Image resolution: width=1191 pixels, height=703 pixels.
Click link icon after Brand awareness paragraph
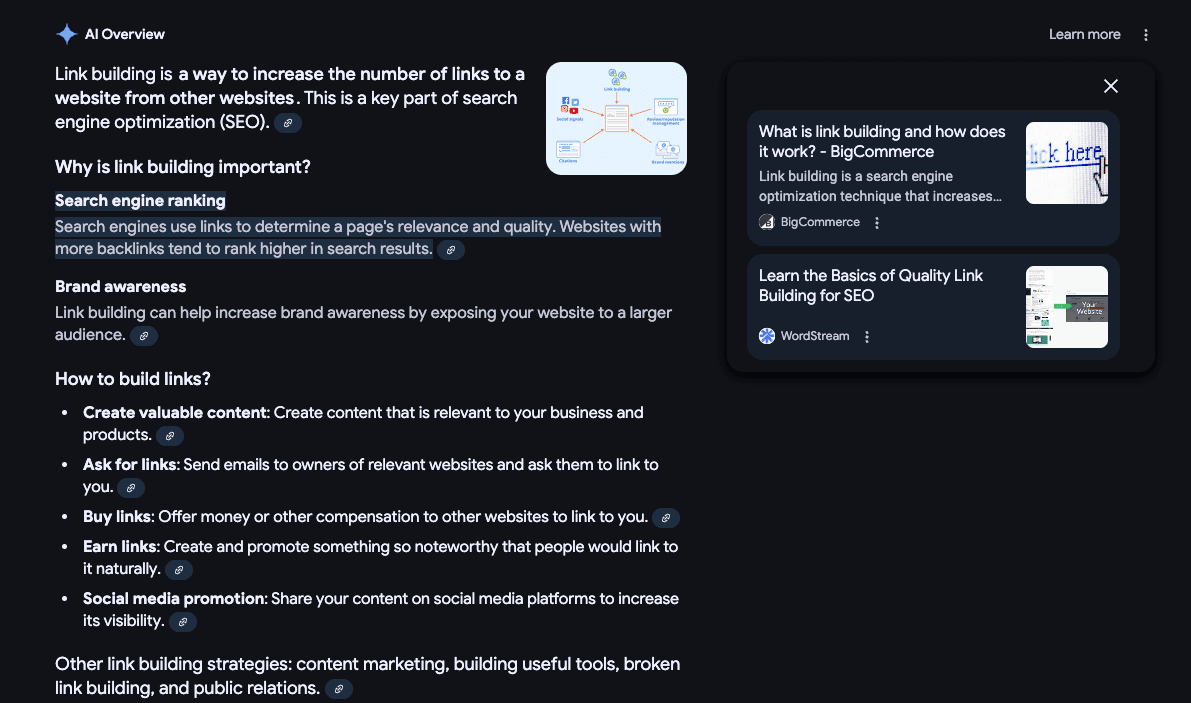click(144, 336)
